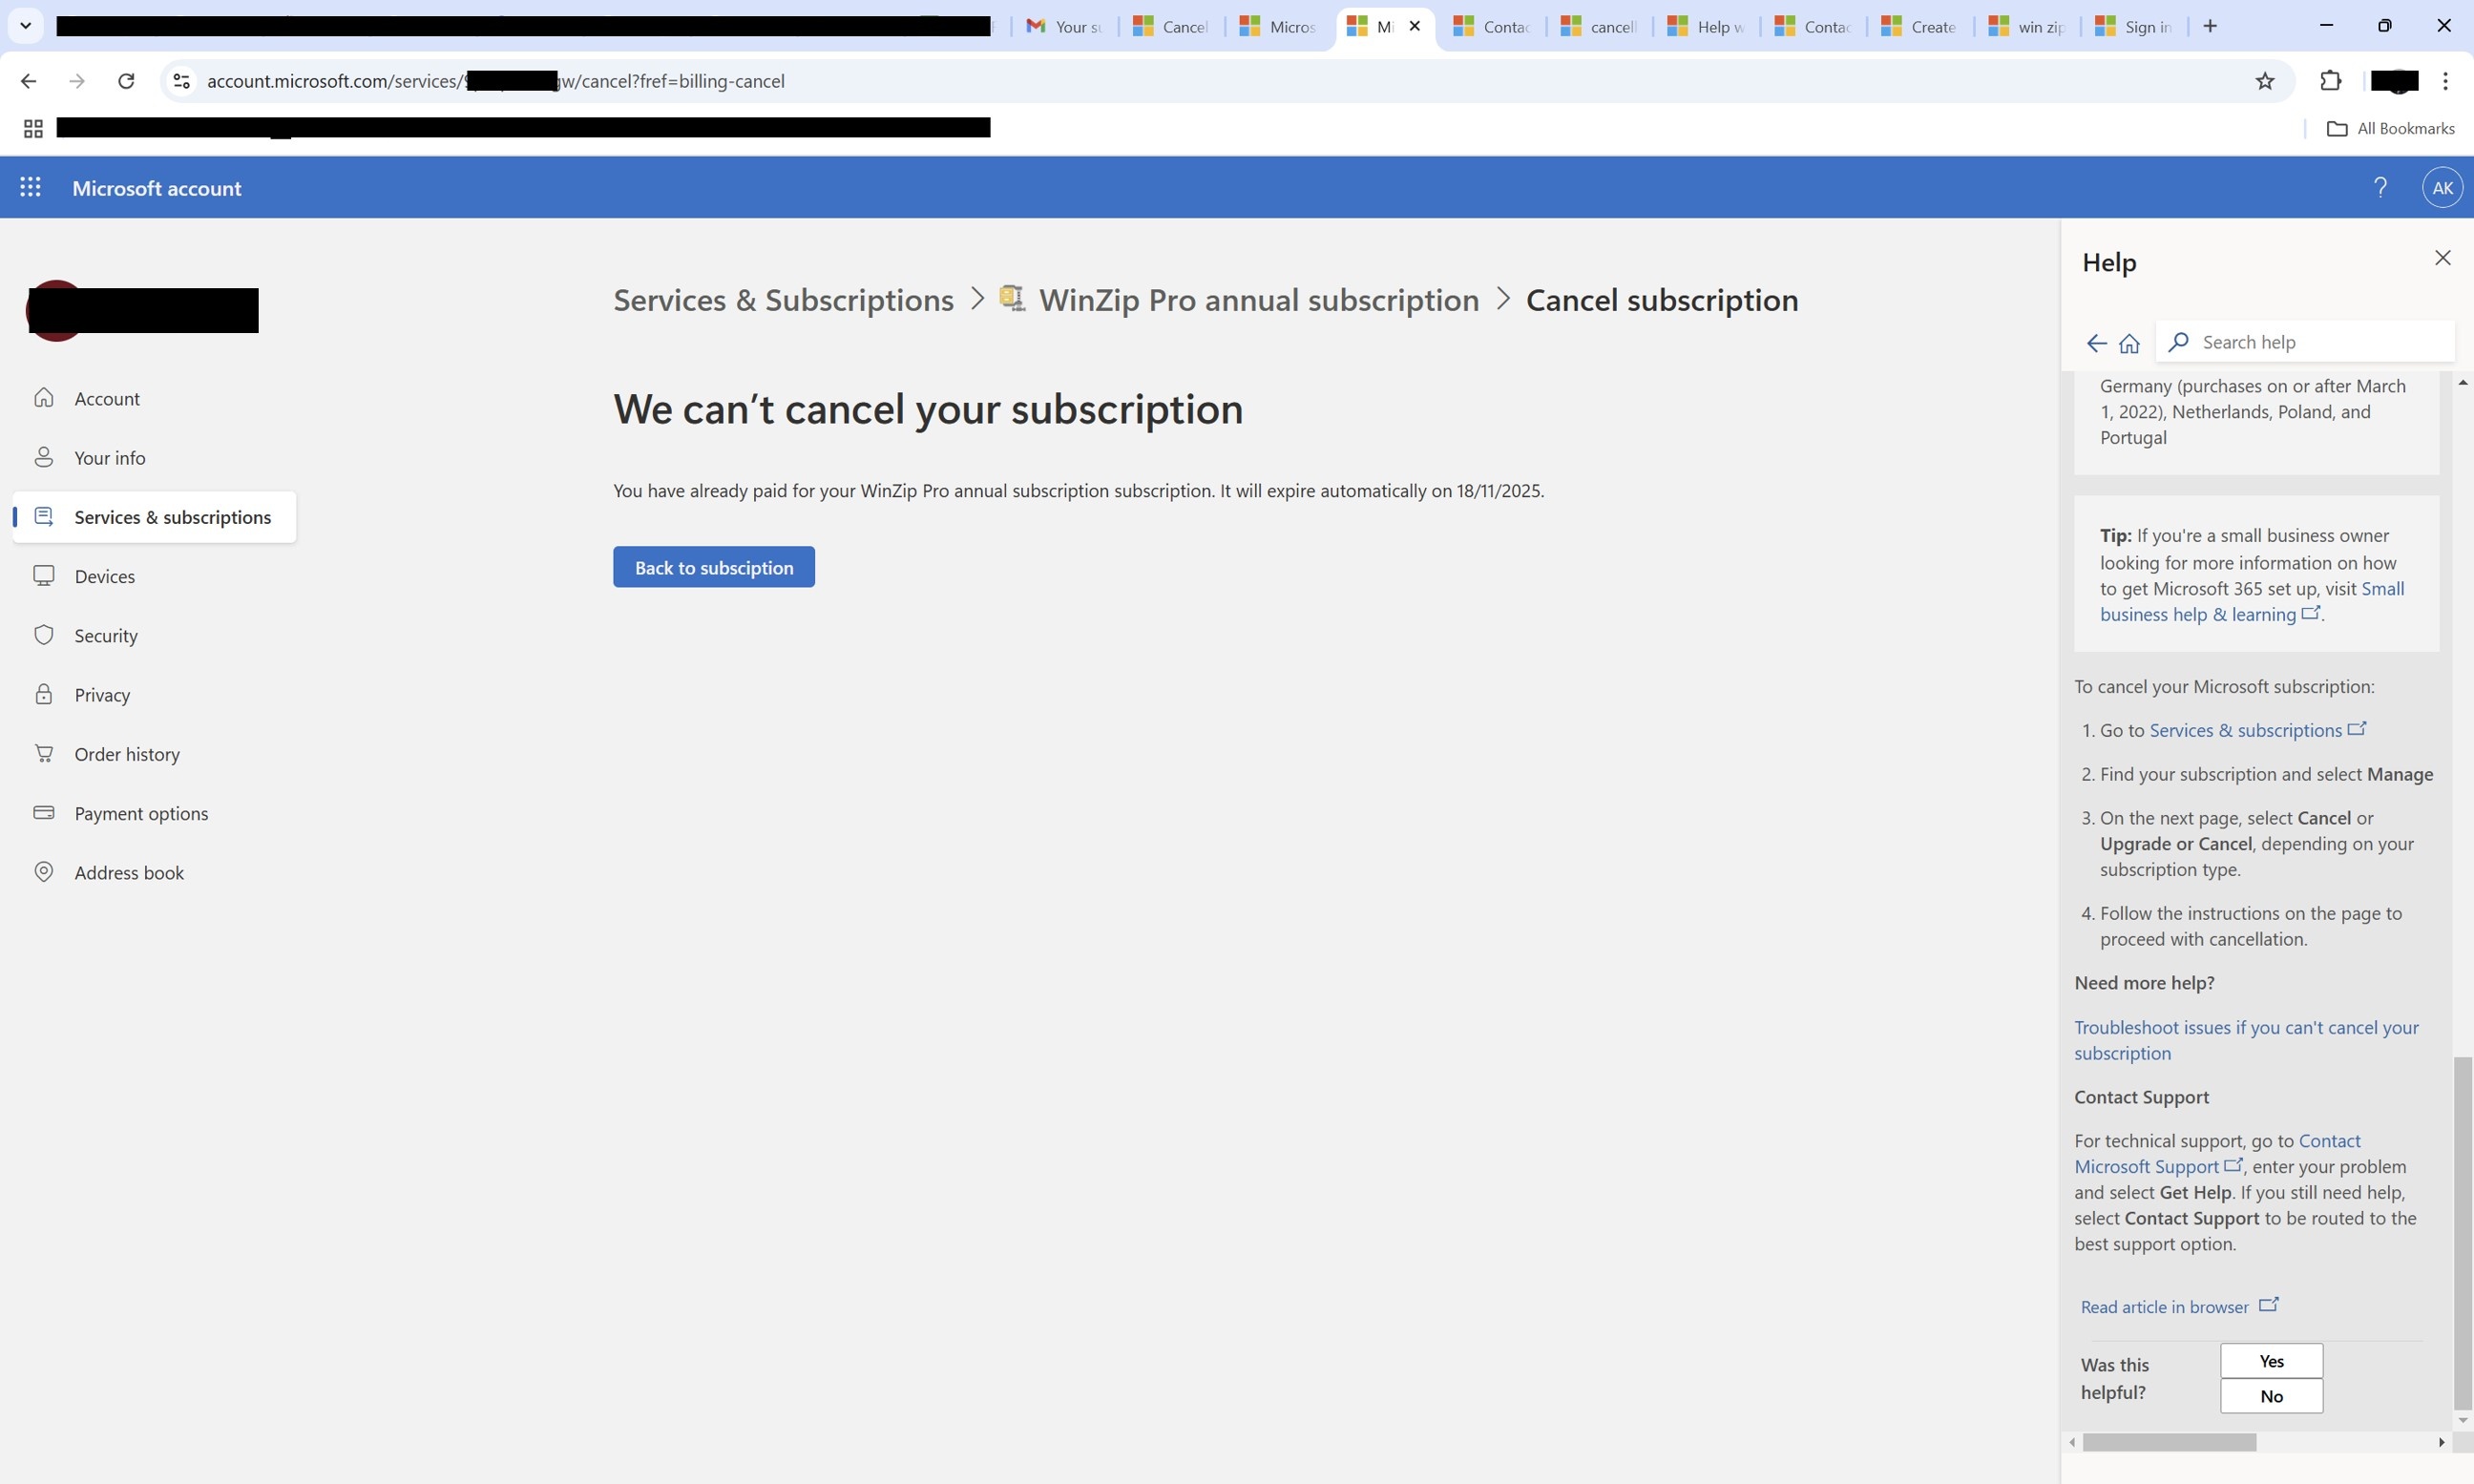2474x1484 pixels.
Task: Open Chrome three-dot menu
Action: [x=2445, y=81]
